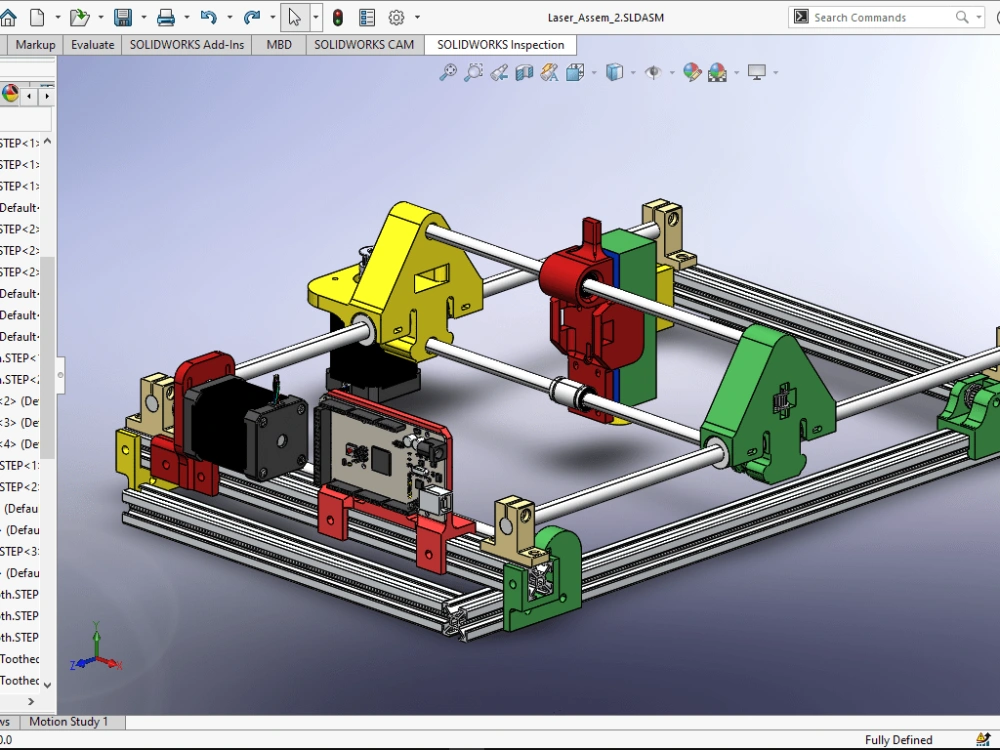Select the Apply Scene icon
The image size is (1000, 750).
pos(716,72)
